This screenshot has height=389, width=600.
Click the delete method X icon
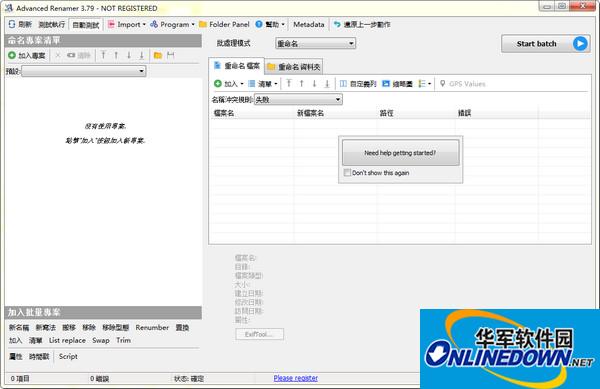58,55
